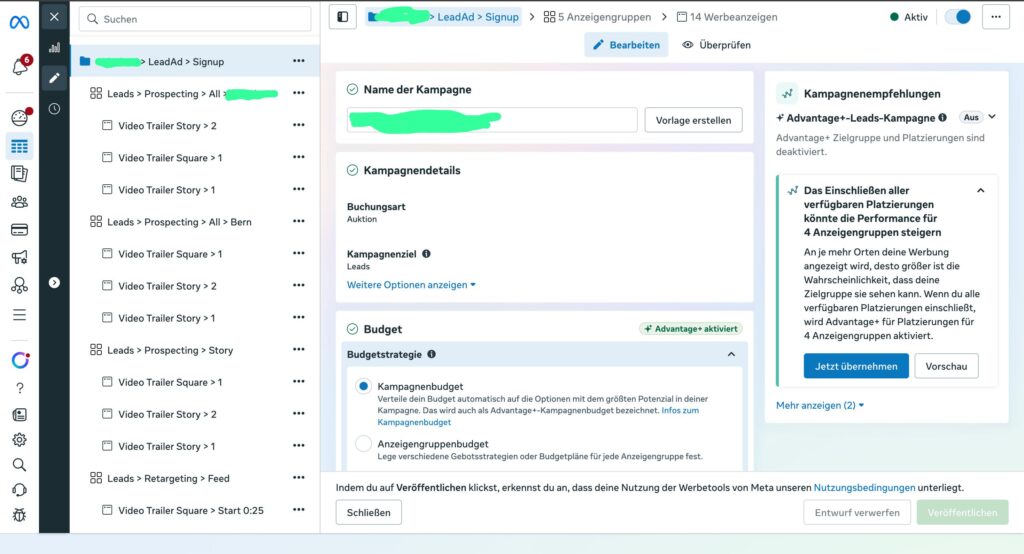Click Veröffentlichen button
The image size is (1024, 554).
click(962, 512)
